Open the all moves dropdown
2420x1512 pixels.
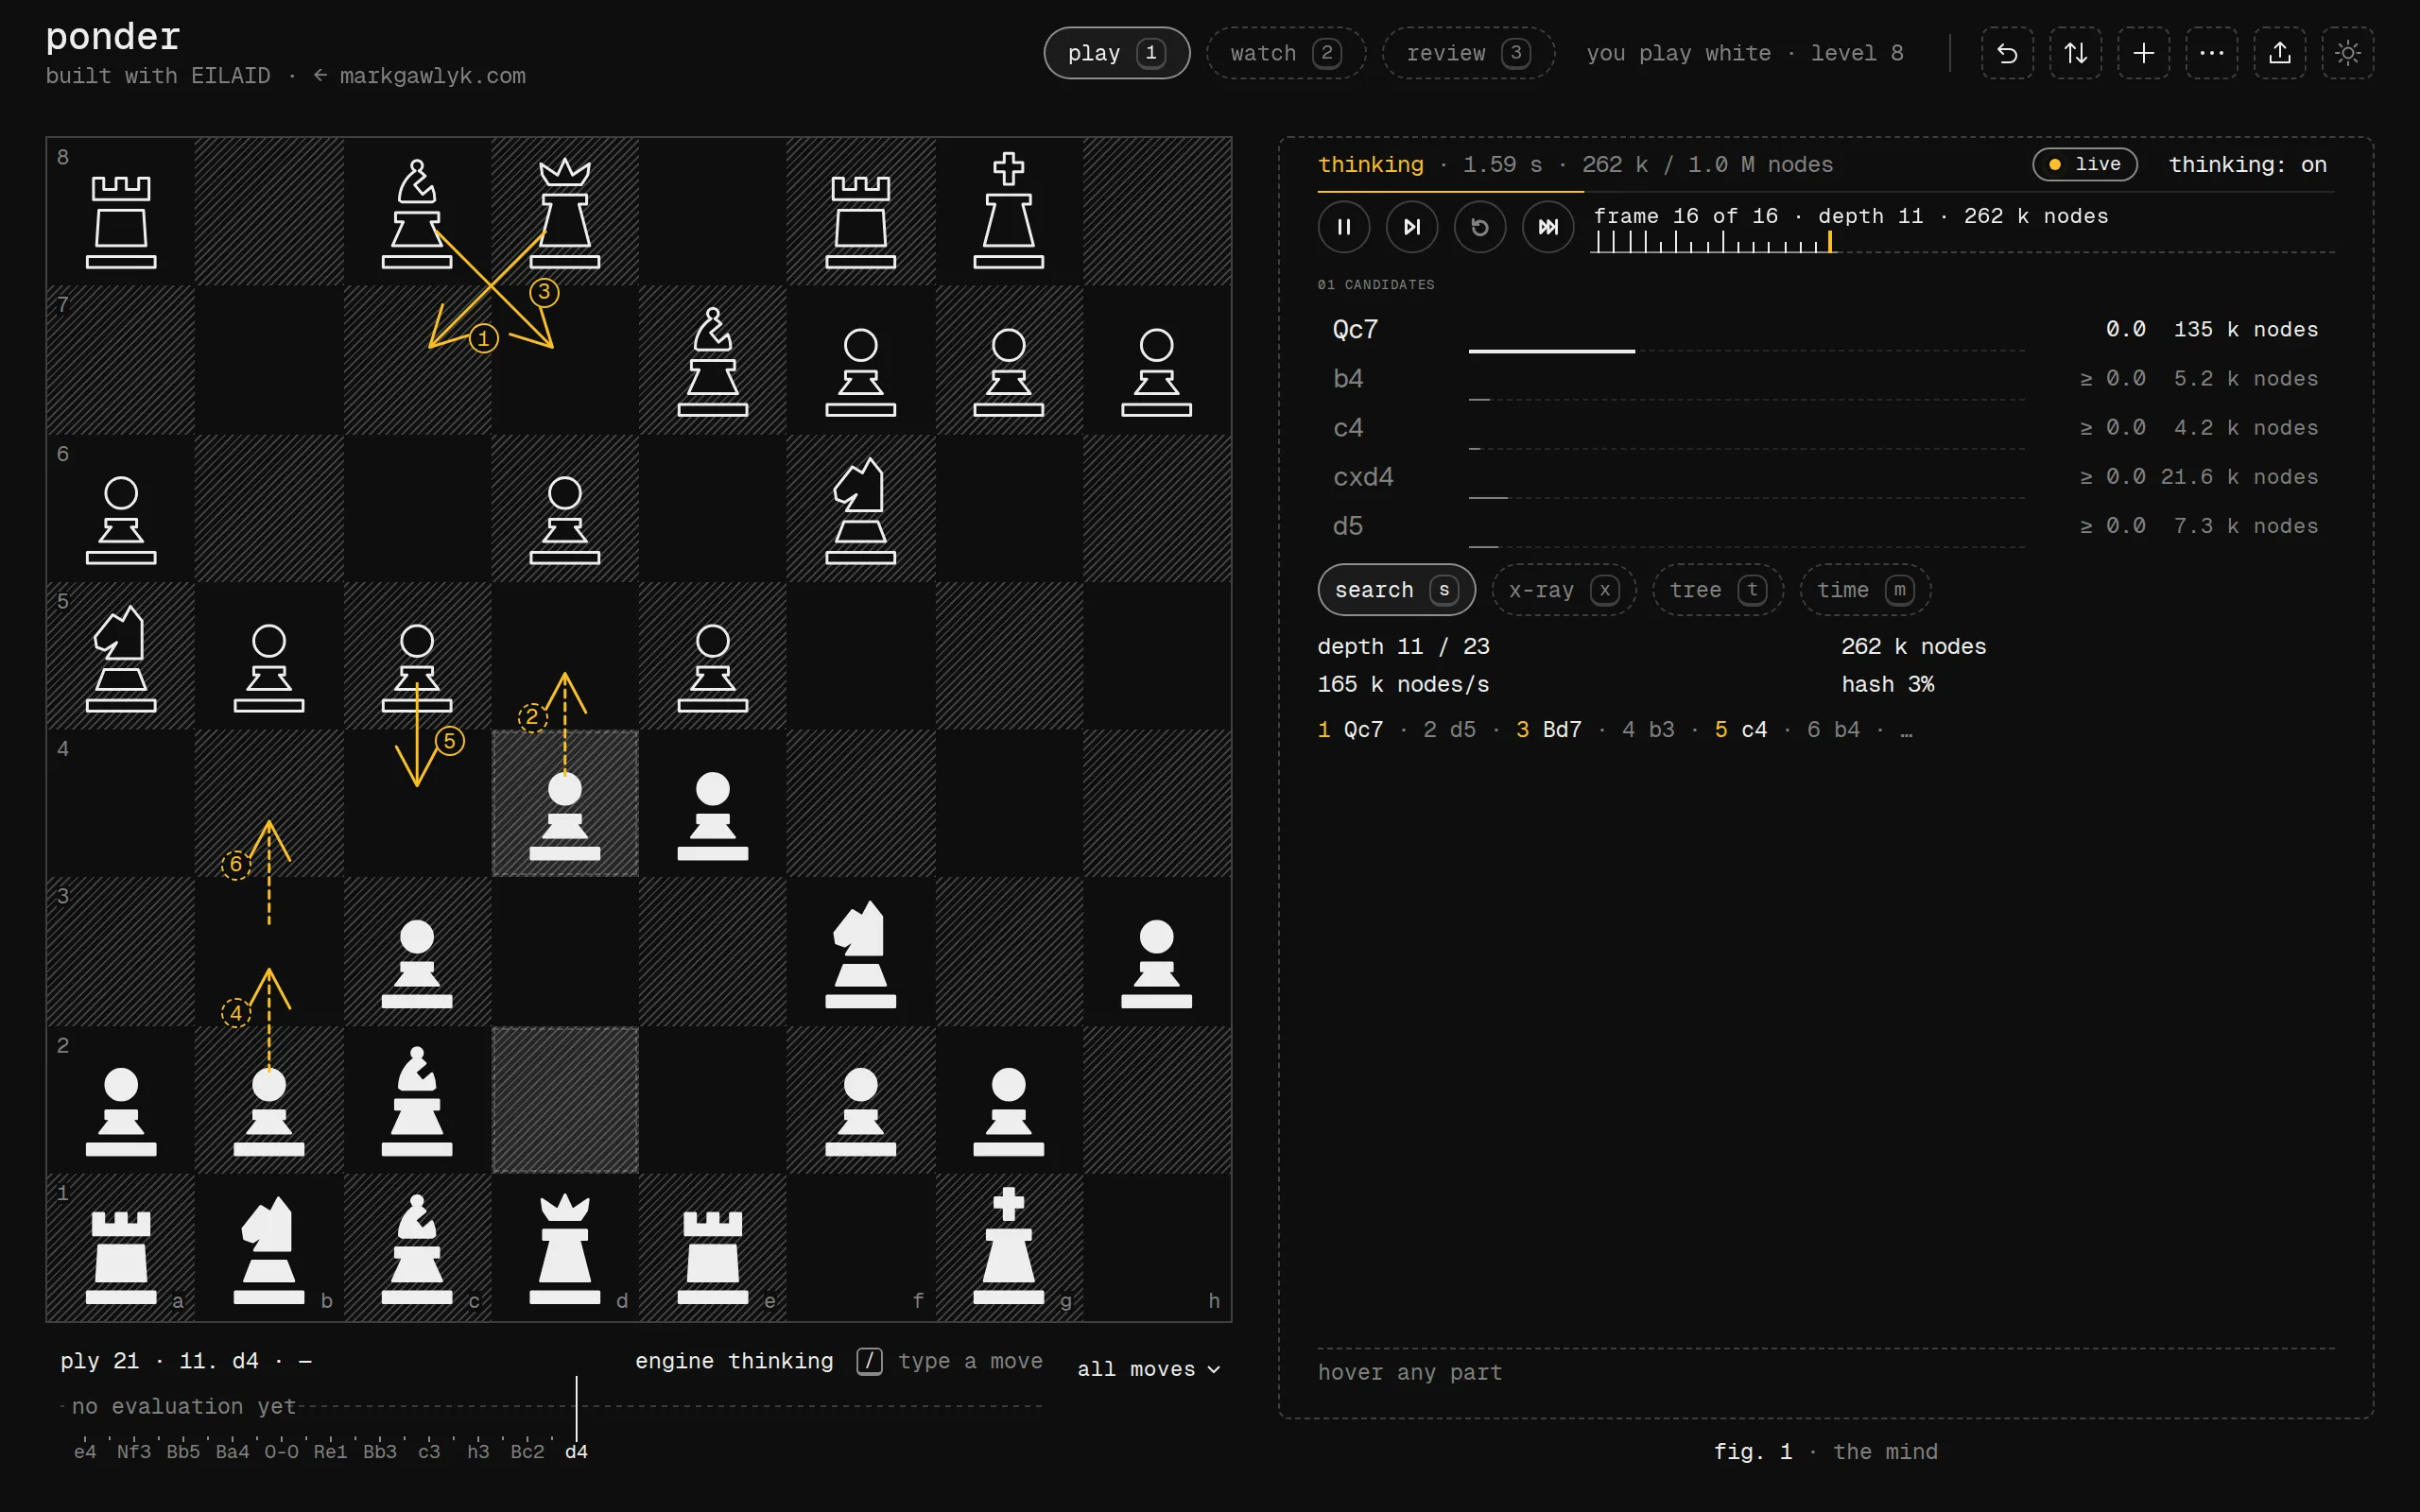click(1149, 1369)
